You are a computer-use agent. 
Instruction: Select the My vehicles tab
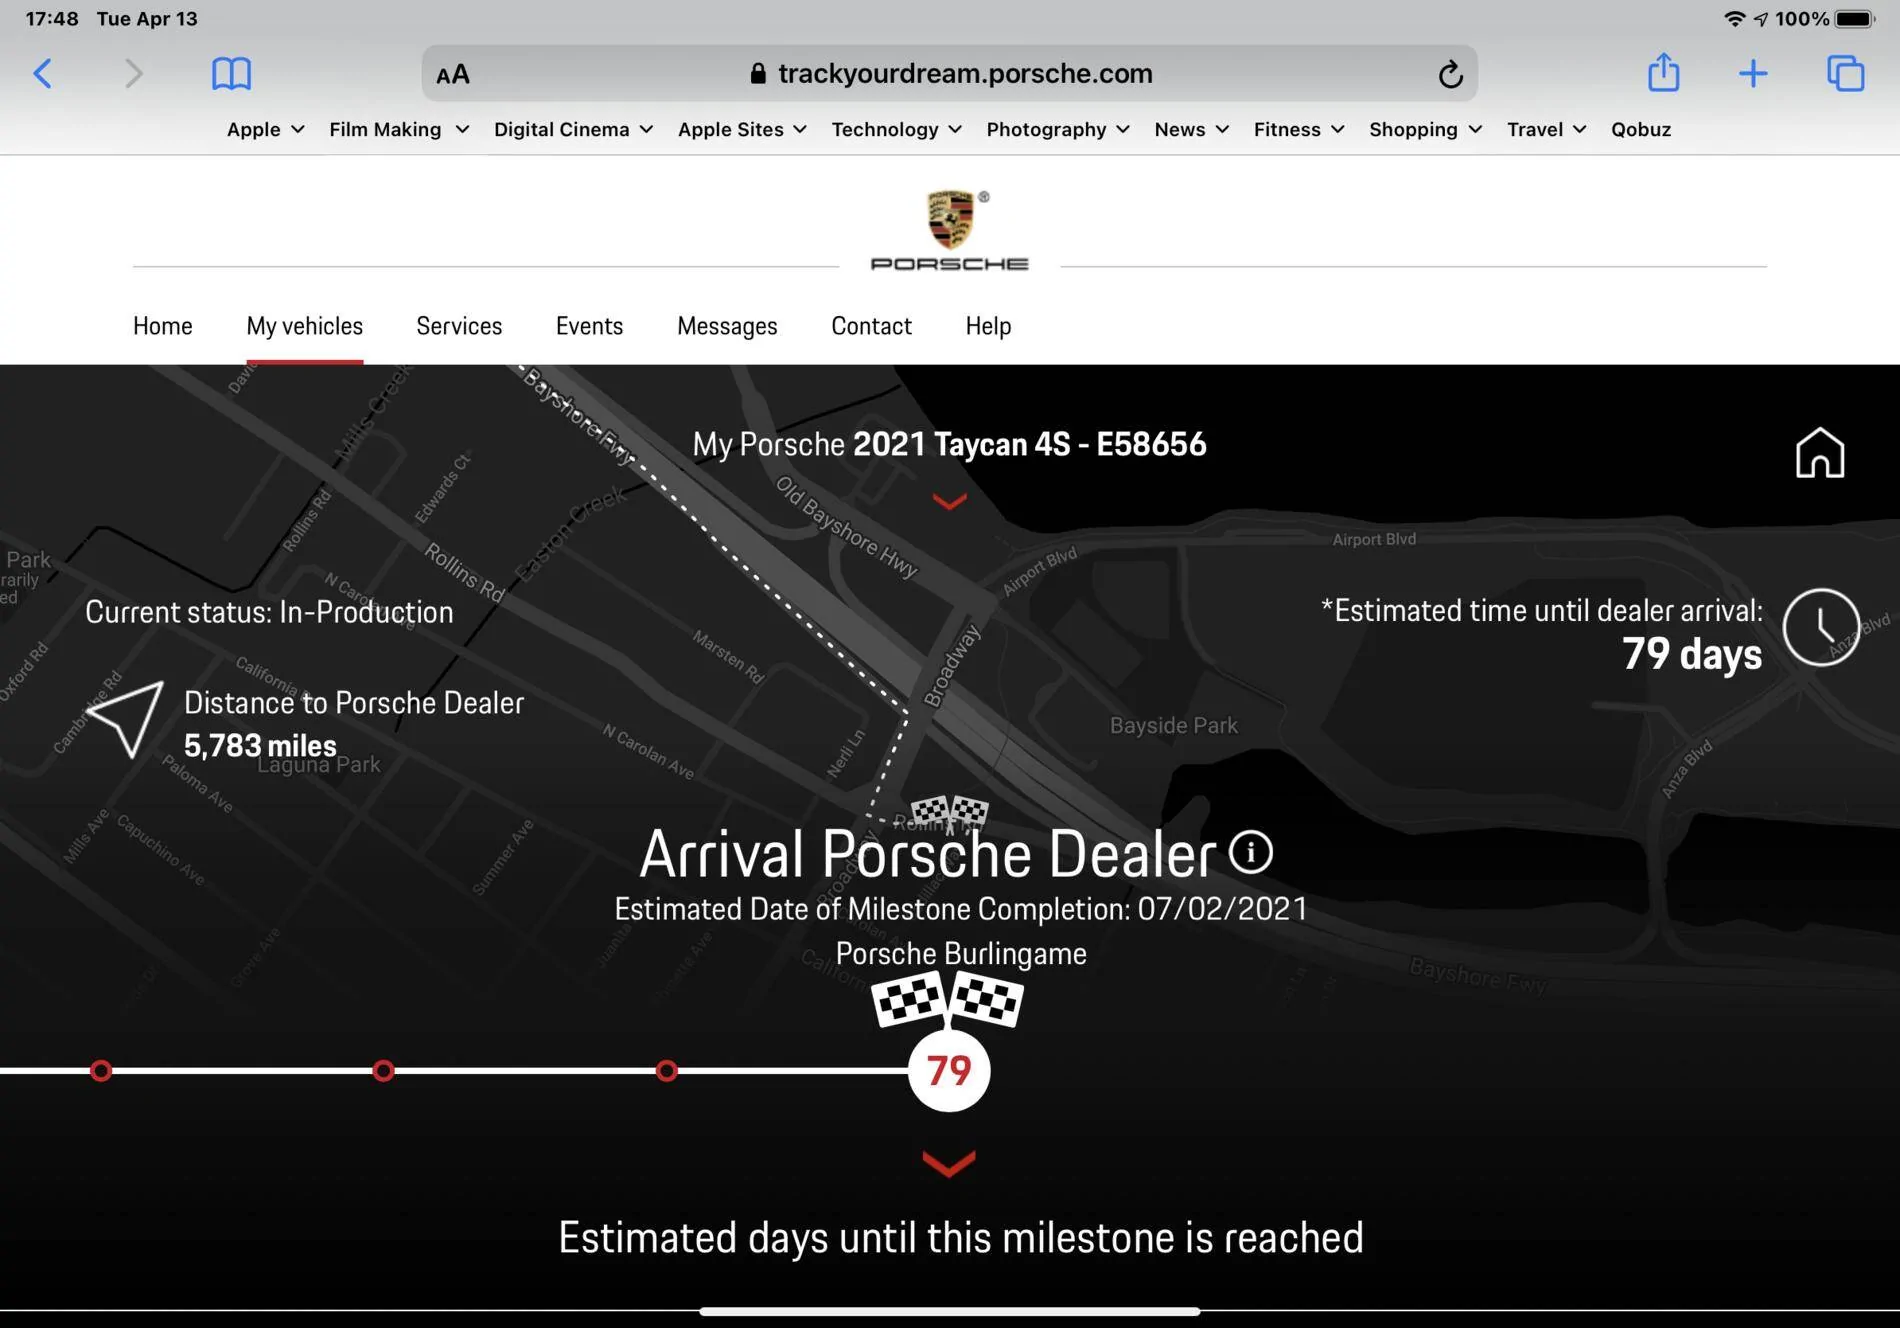click(305, 326)
